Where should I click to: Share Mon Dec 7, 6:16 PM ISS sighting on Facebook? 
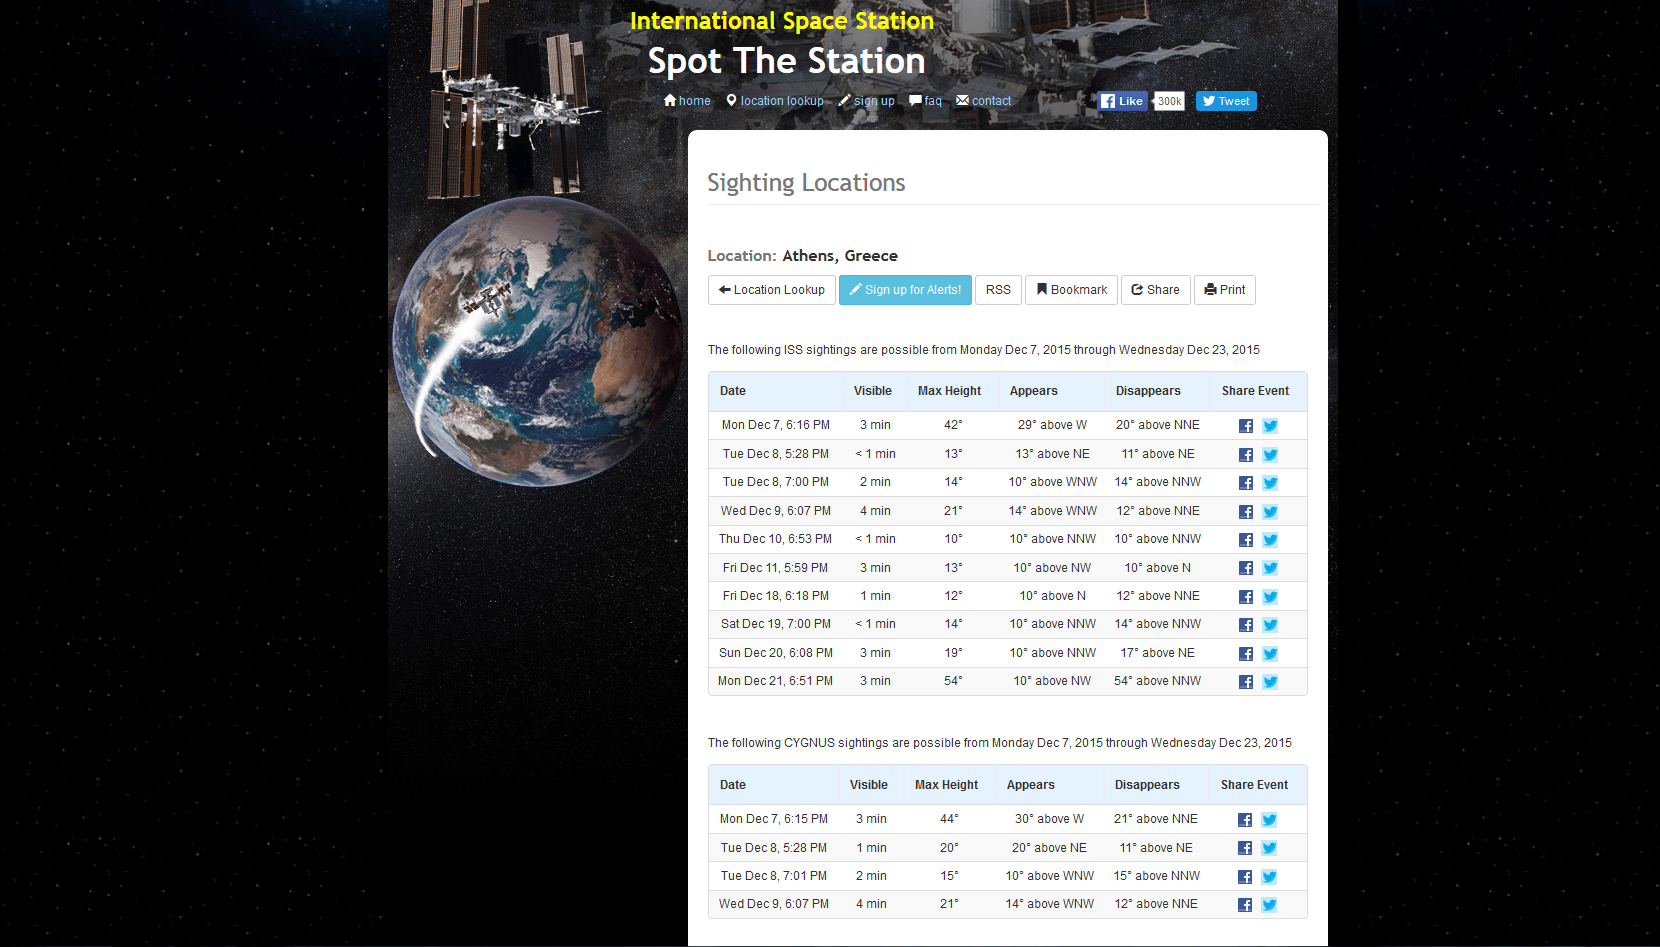[x=1246, y=426]
